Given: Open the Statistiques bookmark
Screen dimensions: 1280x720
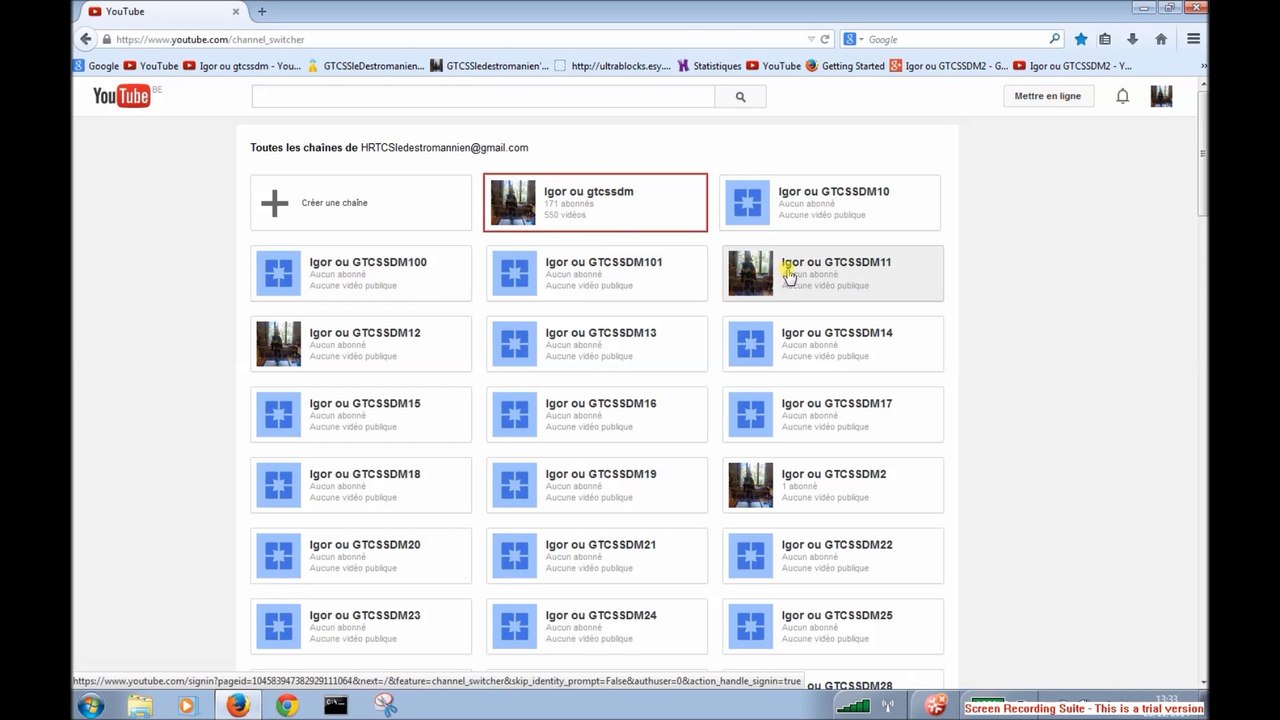Looking at the screenshot, I should pyautogui.click(x=709, y=66).
